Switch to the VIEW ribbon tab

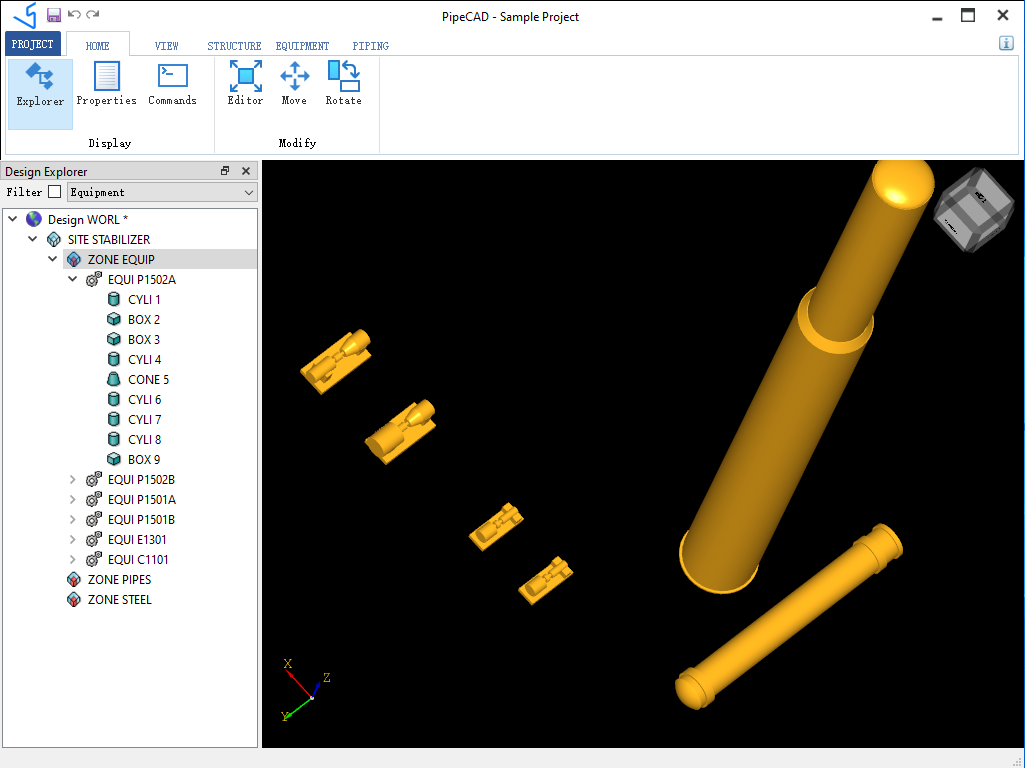[x=167, y=46]
